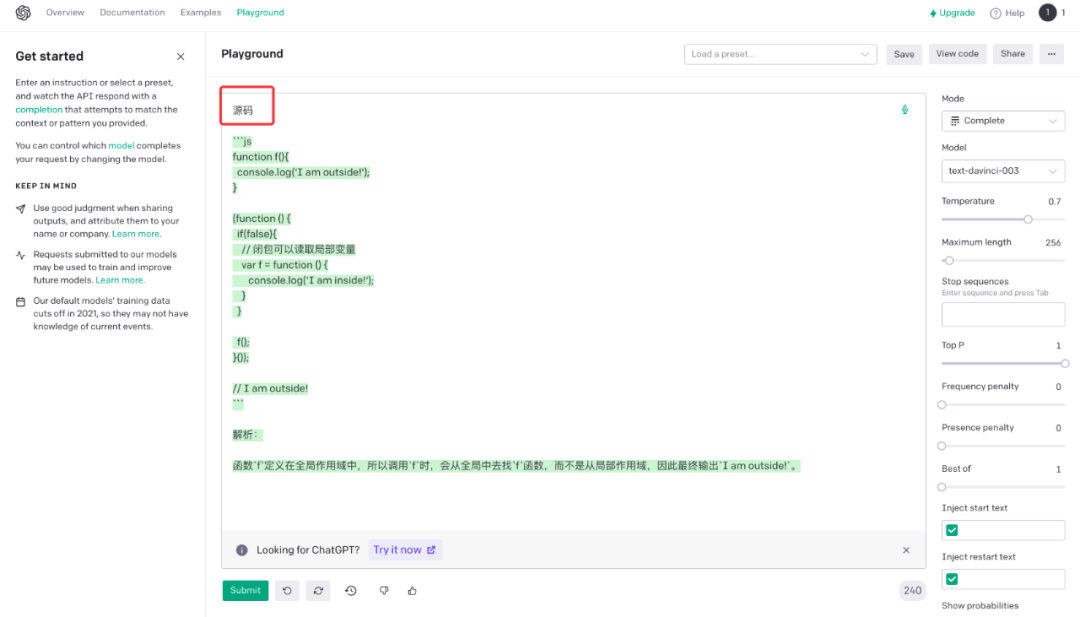
Task: Expand the Mode dropdown showing Complete
Action: 1003,121
